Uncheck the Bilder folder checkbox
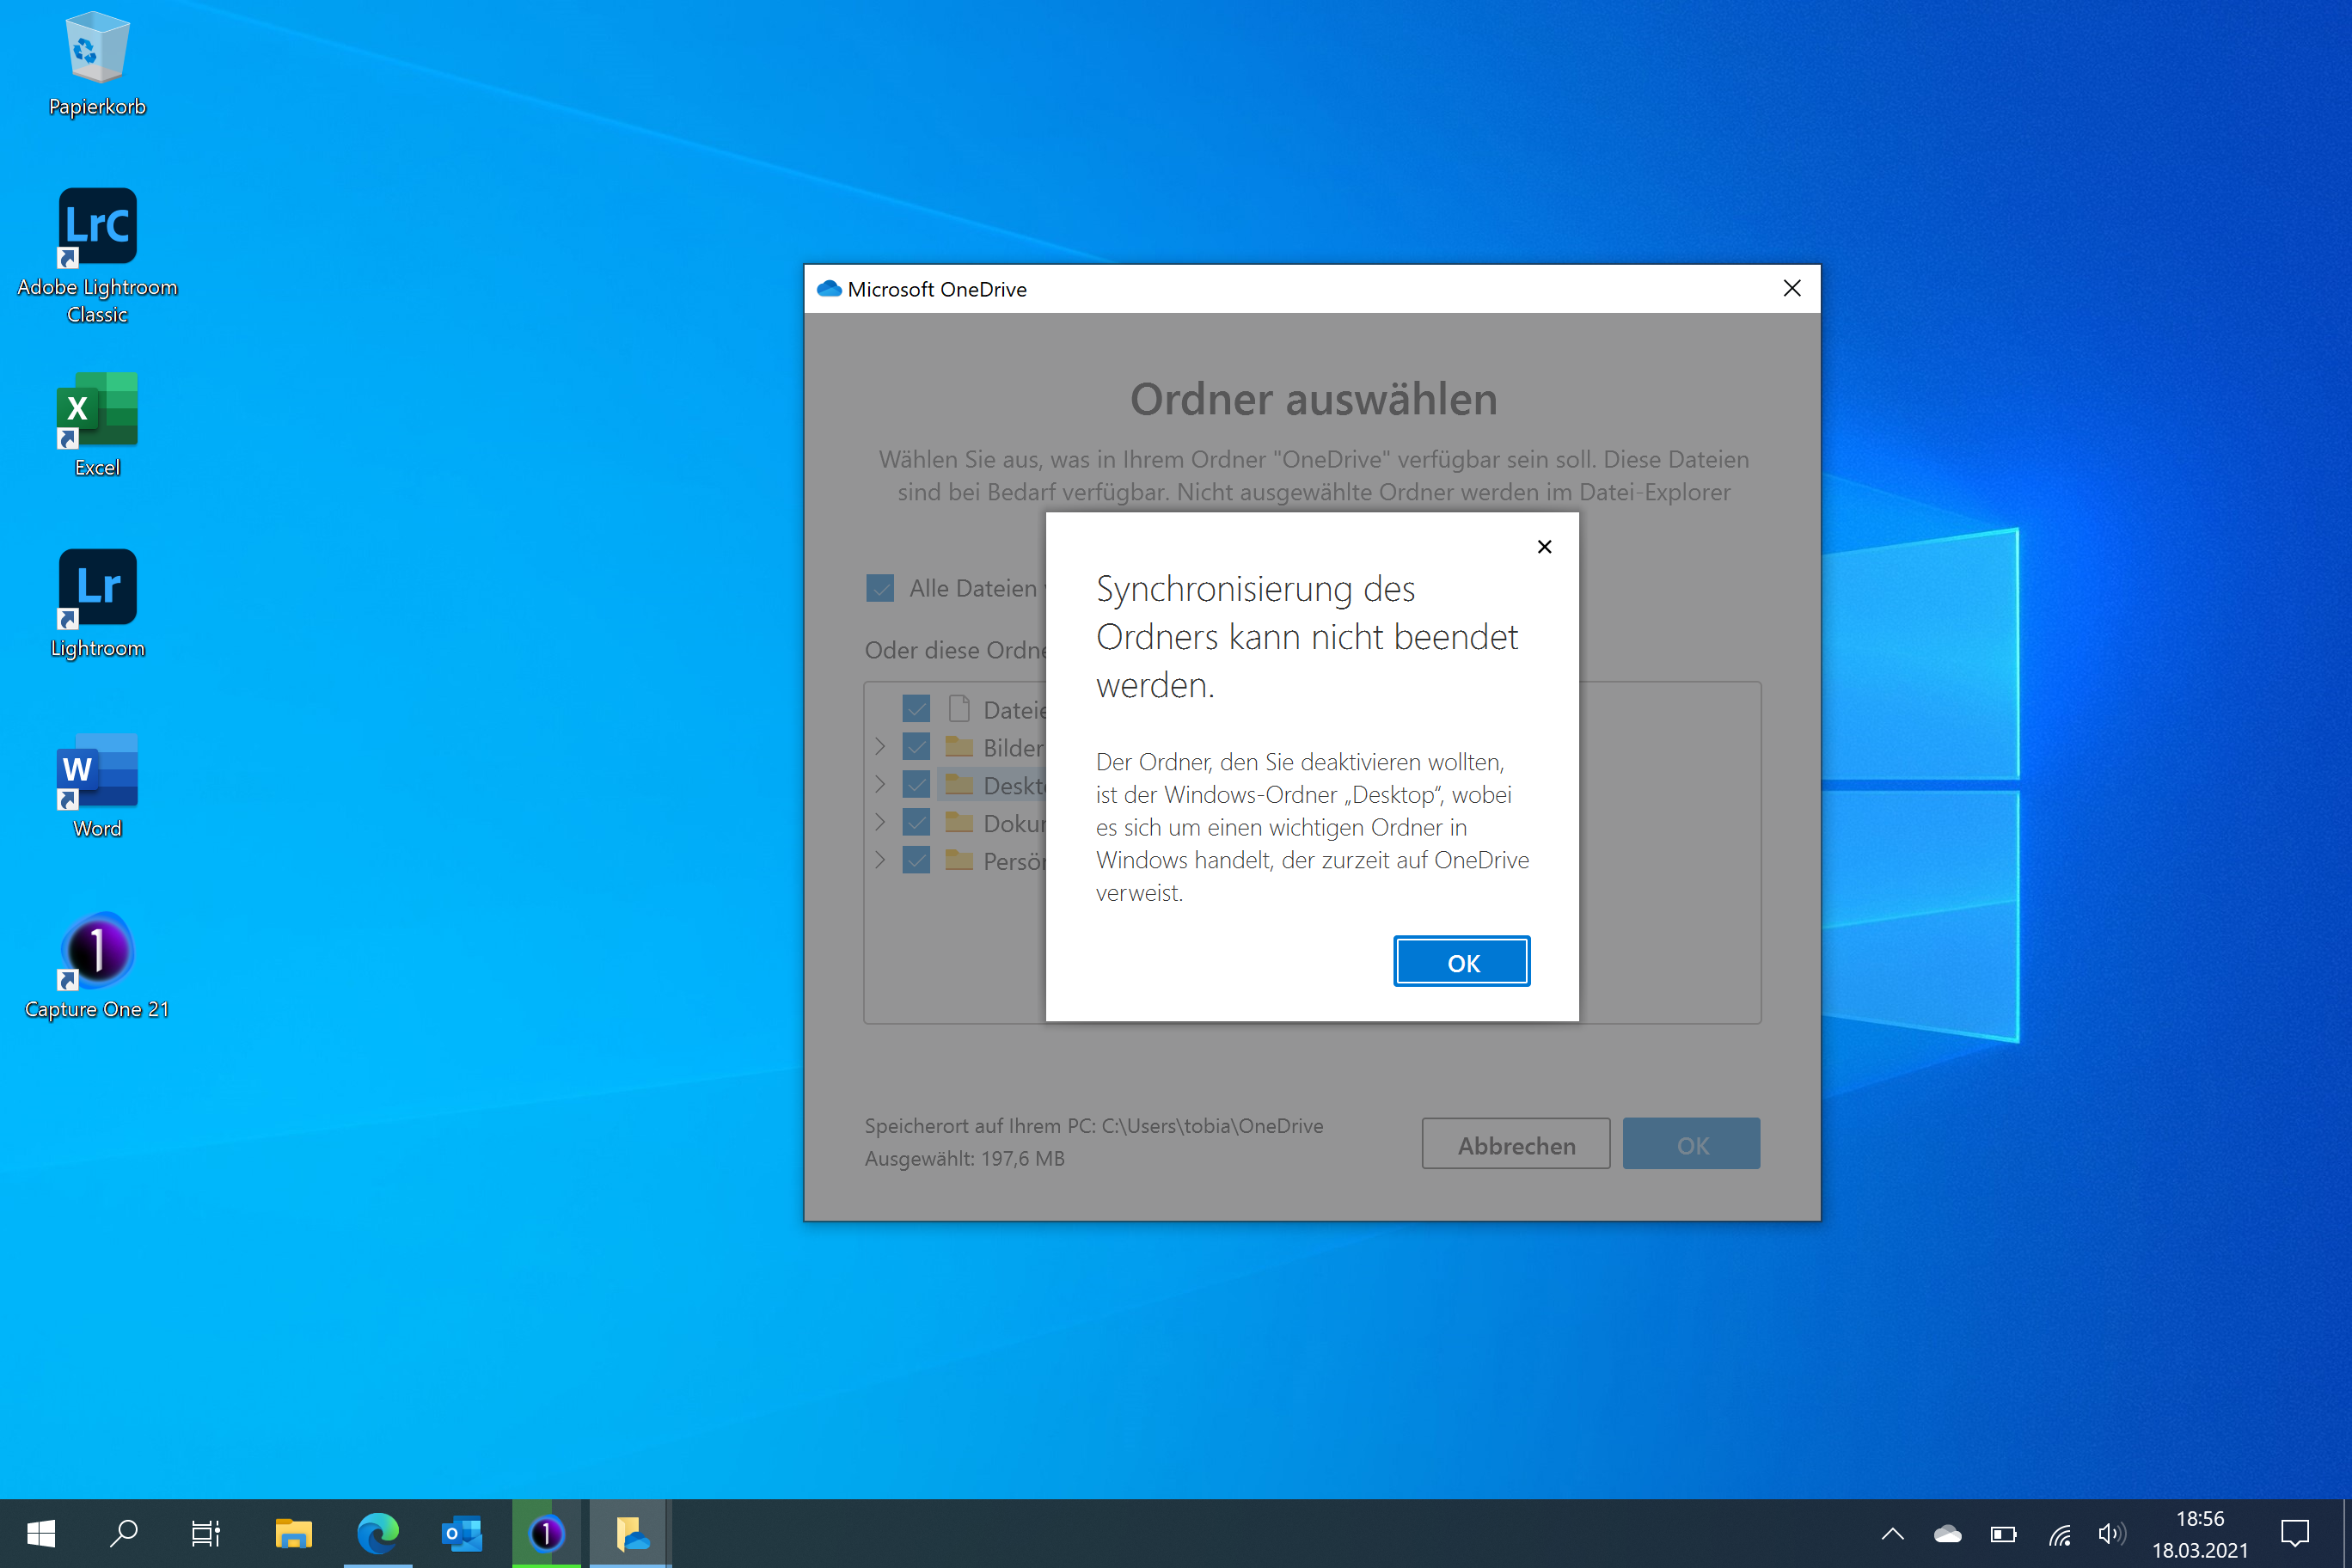 916,747
